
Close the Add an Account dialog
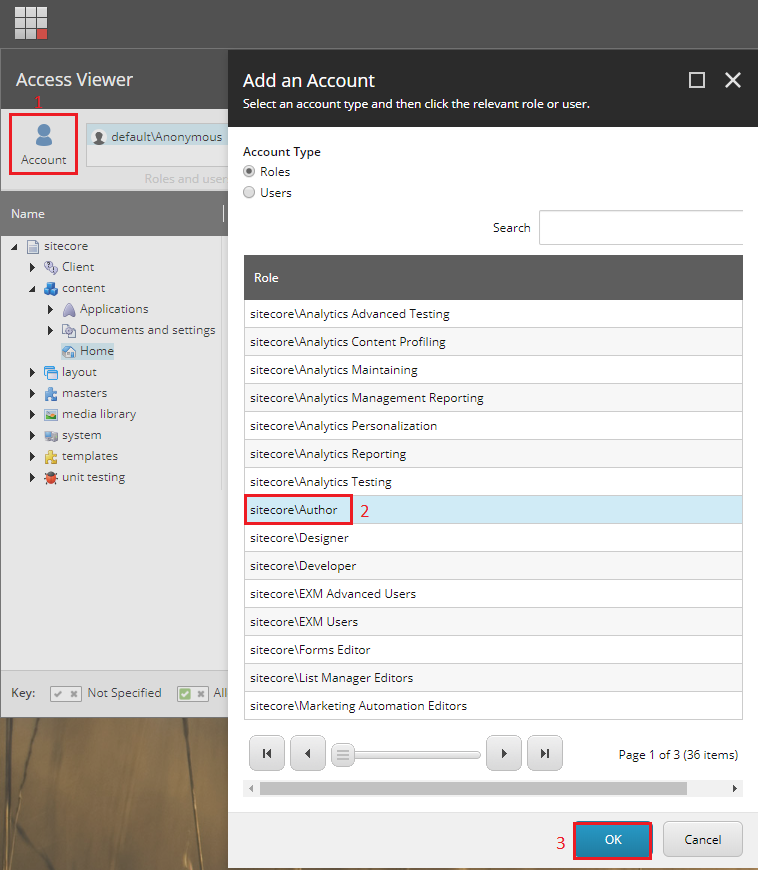(733, 80)
